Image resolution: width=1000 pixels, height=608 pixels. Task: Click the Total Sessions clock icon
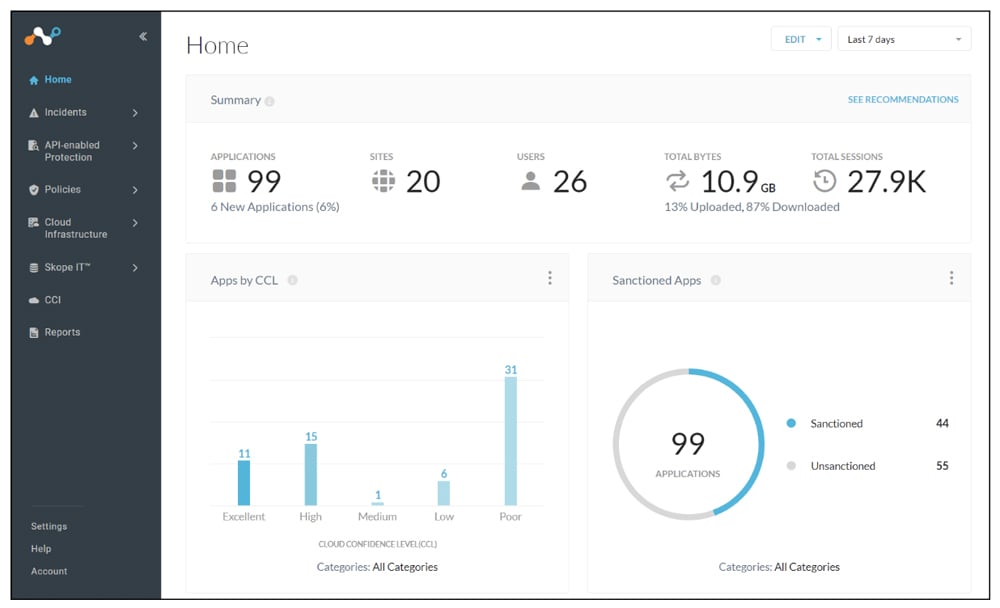click(x=824, y=181)
